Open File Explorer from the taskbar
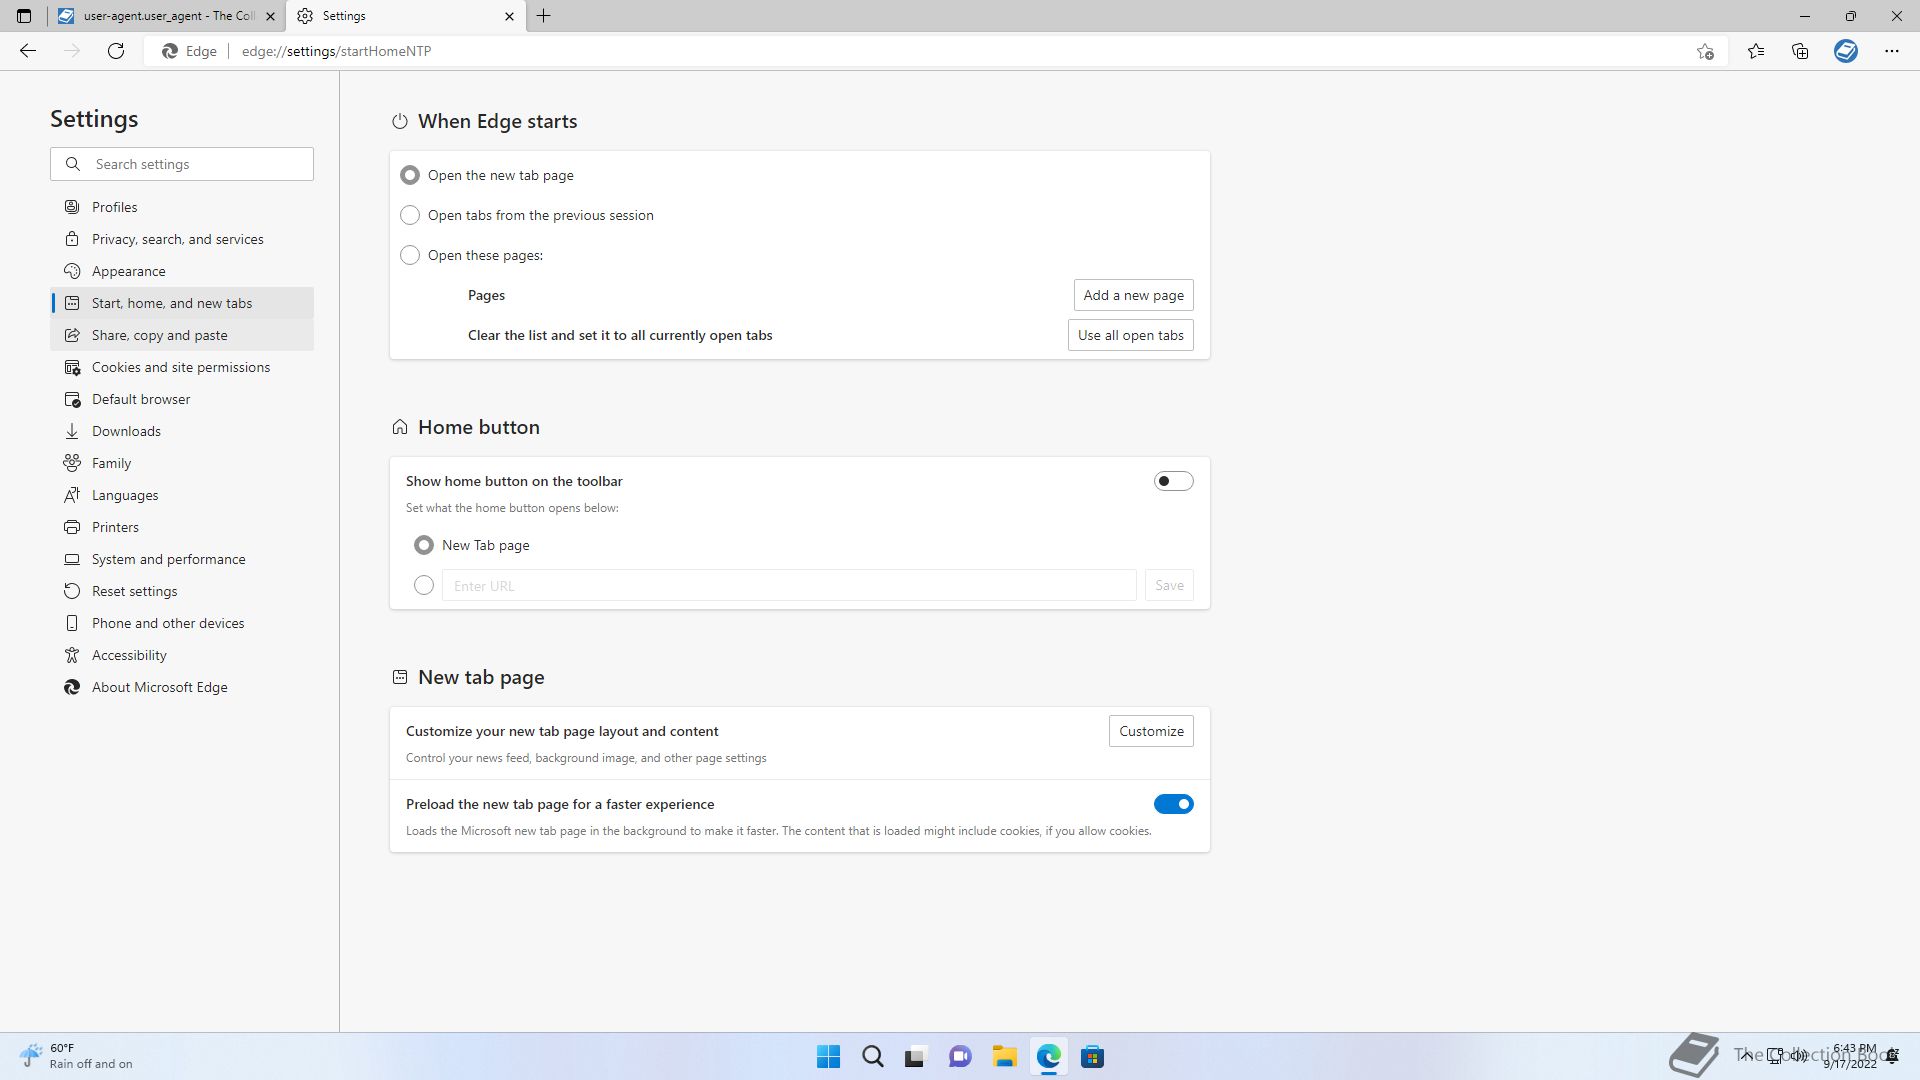 tap(1004, 1057)
